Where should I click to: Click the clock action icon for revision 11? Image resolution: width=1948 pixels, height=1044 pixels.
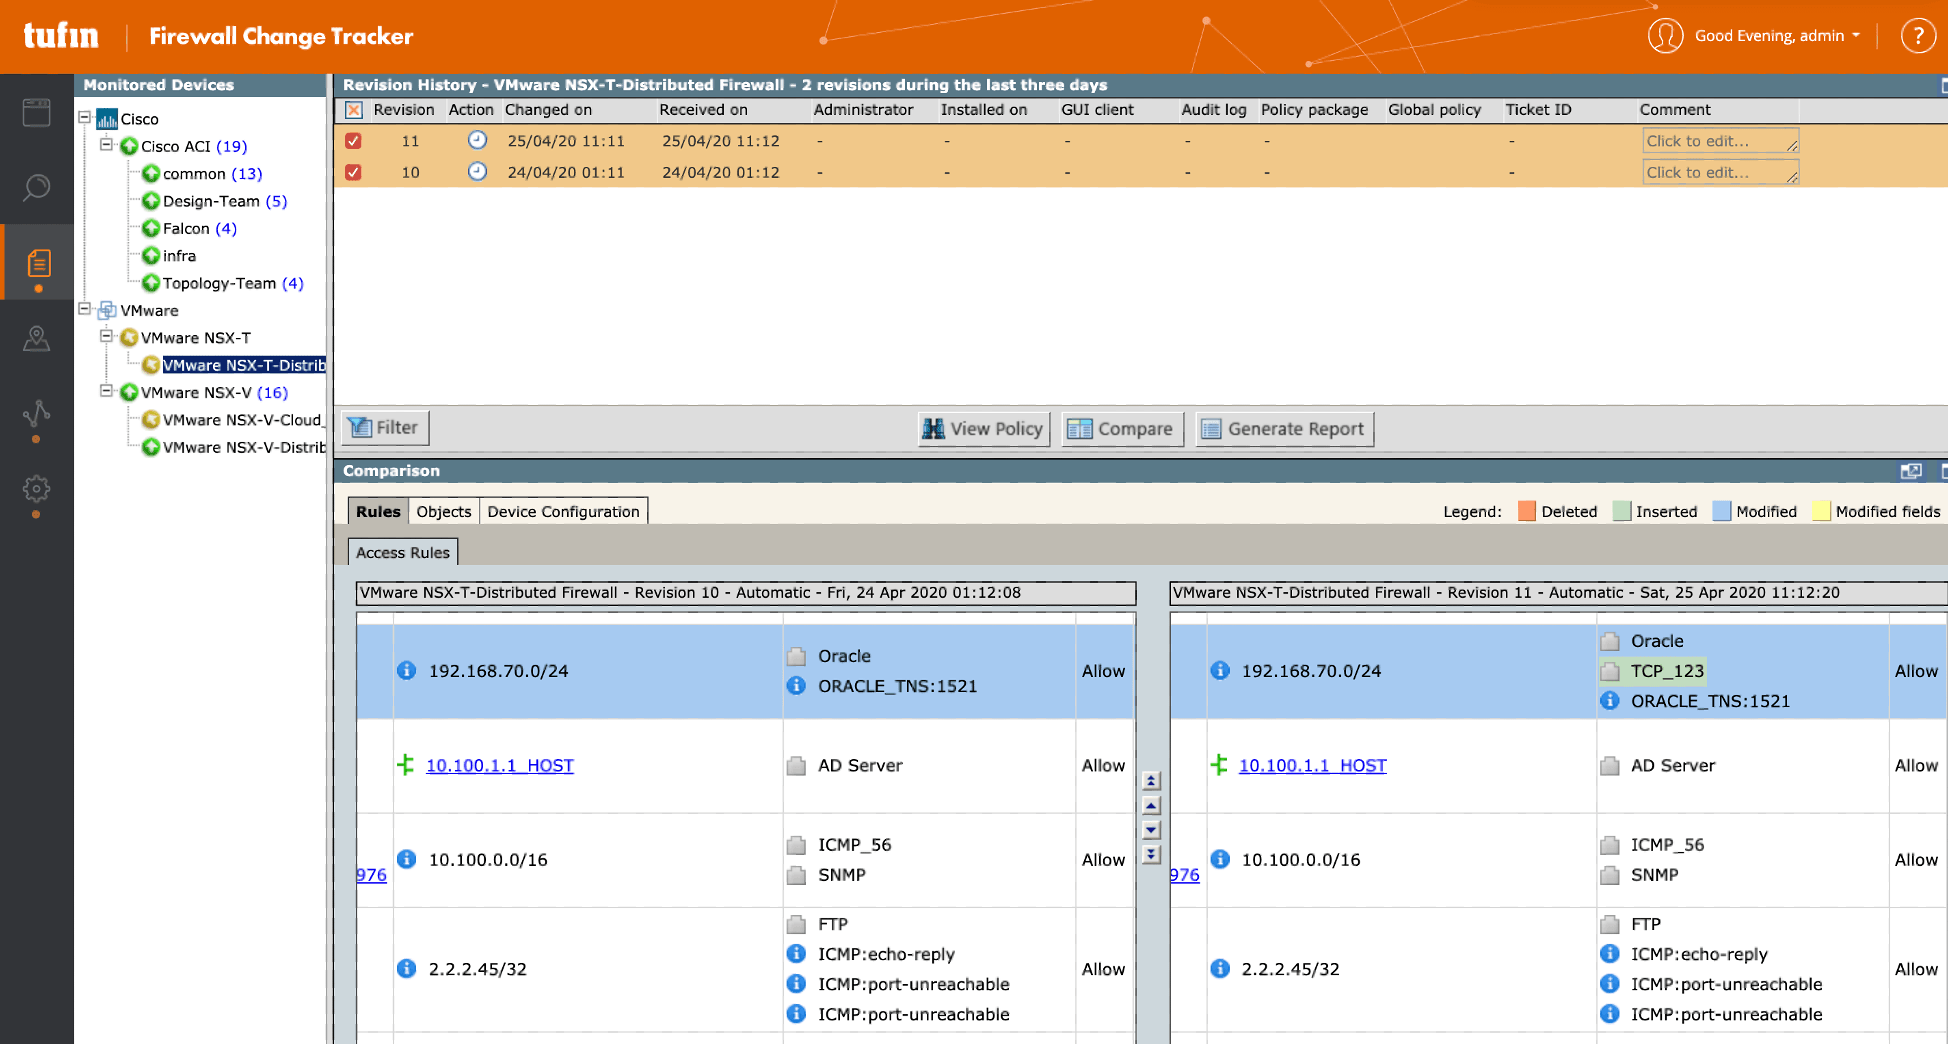(x=477, y=140)
